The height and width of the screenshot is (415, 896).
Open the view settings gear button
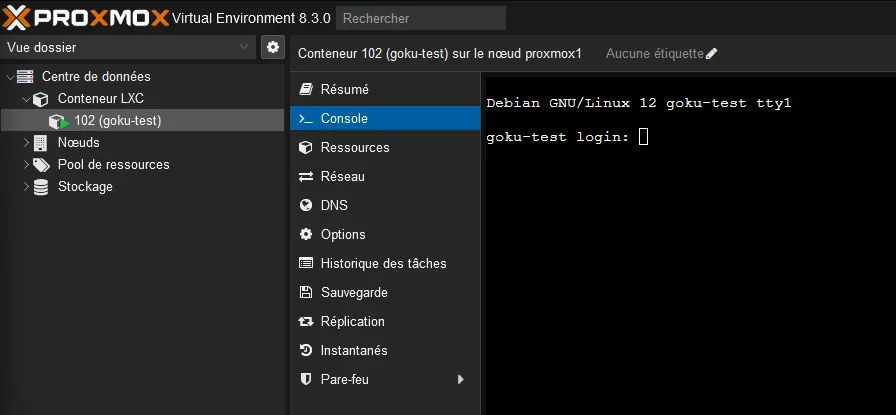273,47
